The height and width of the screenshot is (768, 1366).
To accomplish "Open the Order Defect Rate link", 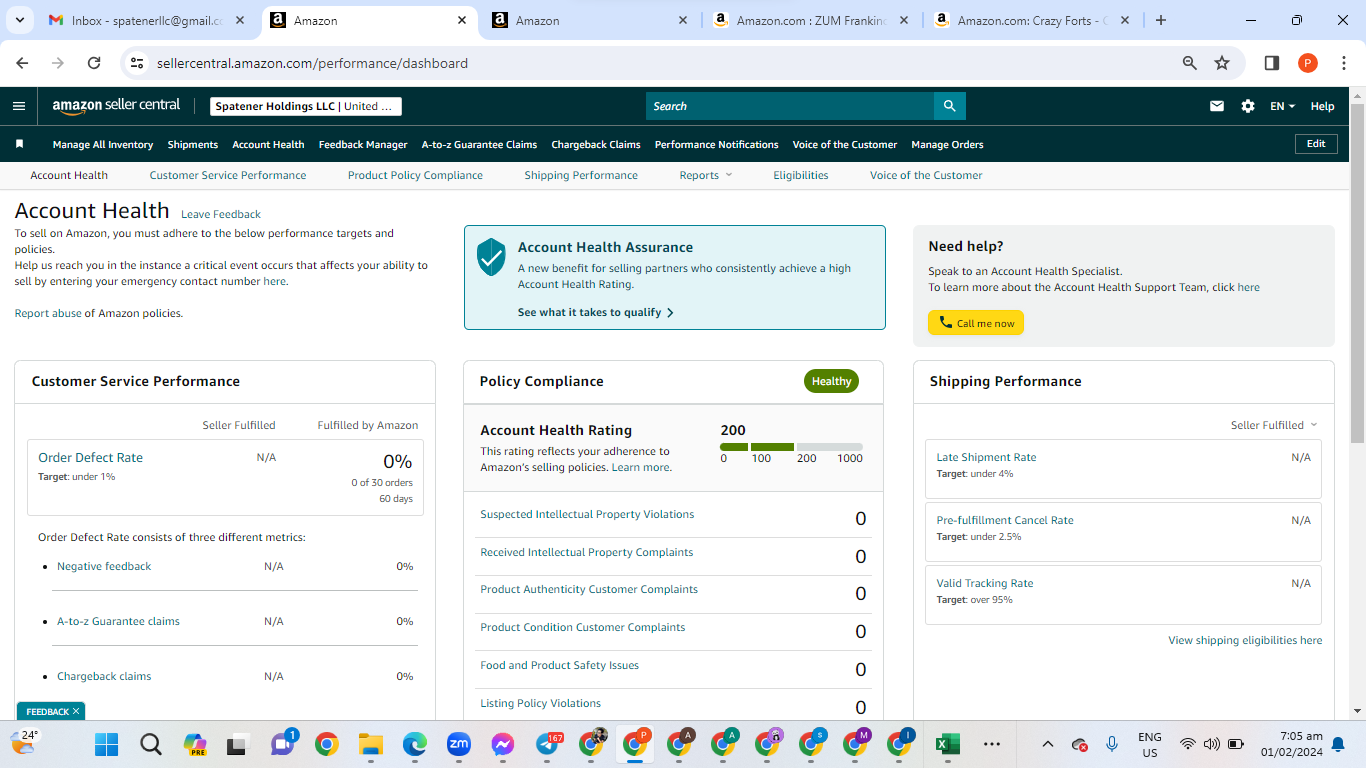I will pos(90,457).
